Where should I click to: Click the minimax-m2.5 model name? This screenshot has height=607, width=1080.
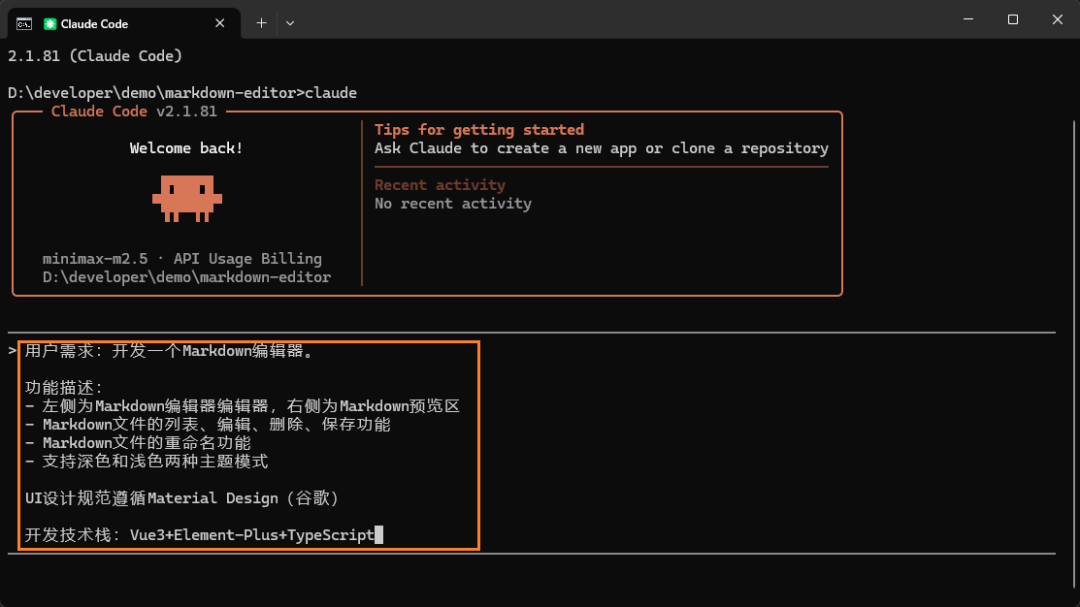pyautogui.click(x=83, y=258)
